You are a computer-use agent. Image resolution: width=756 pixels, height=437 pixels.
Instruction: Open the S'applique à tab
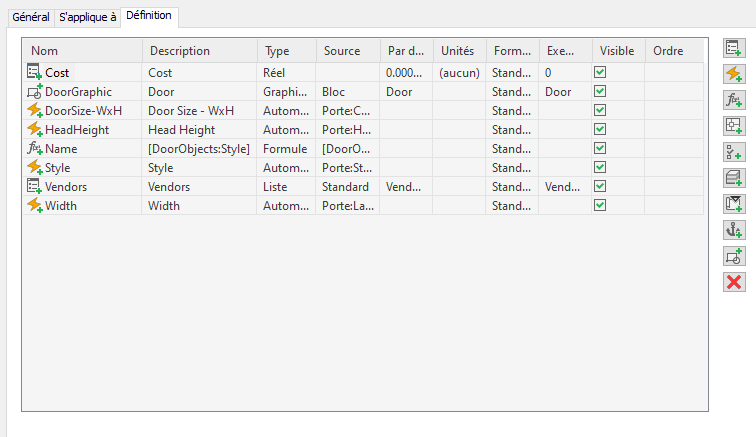[x=87, y=17]
